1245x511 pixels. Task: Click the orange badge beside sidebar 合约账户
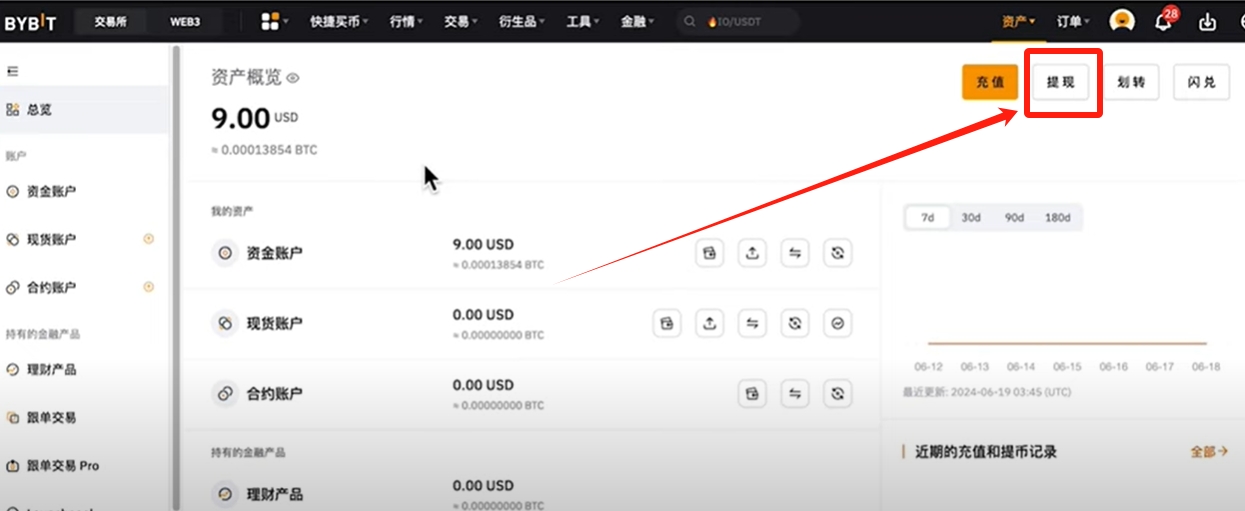149,287
